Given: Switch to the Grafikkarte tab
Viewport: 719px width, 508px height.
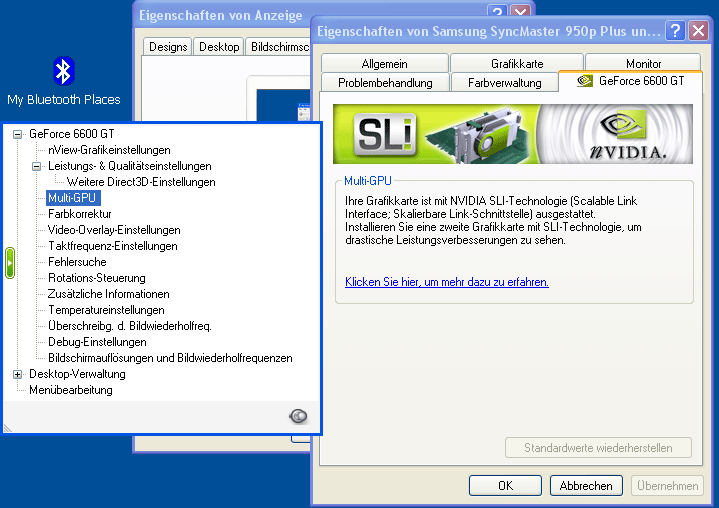Looking at the screenshot, I should pos(517,63).
